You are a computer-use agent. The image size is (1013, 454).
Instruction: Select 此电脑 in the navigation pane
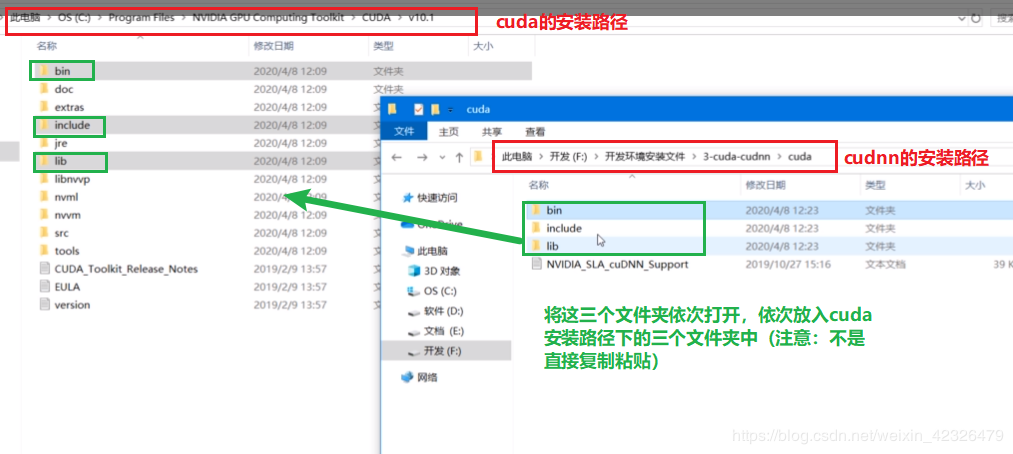(432, 251)
